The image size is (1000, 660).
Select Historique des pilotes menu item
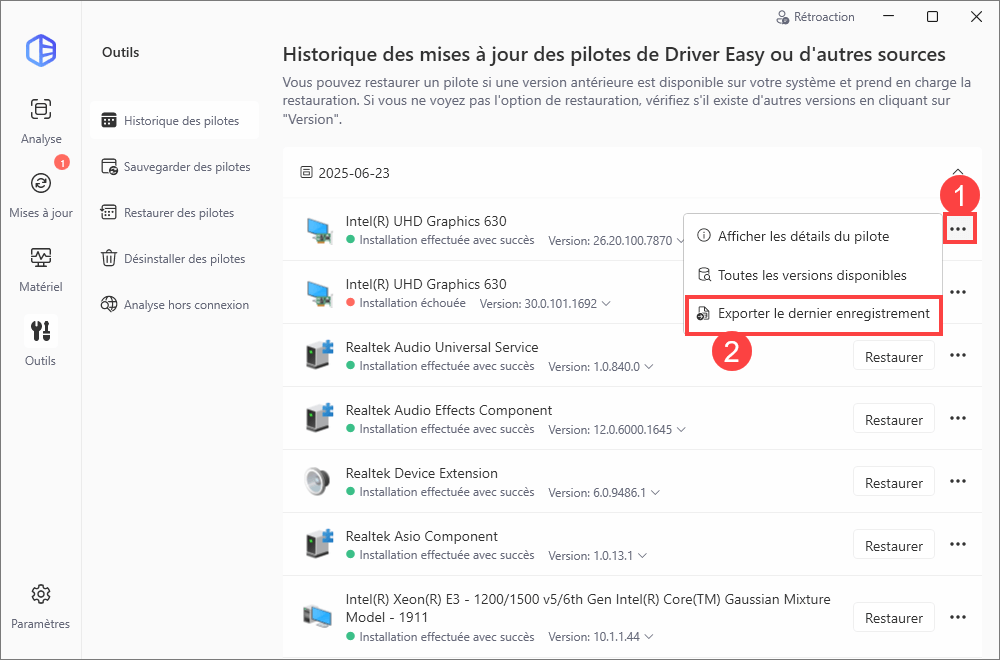pos(174,121)
